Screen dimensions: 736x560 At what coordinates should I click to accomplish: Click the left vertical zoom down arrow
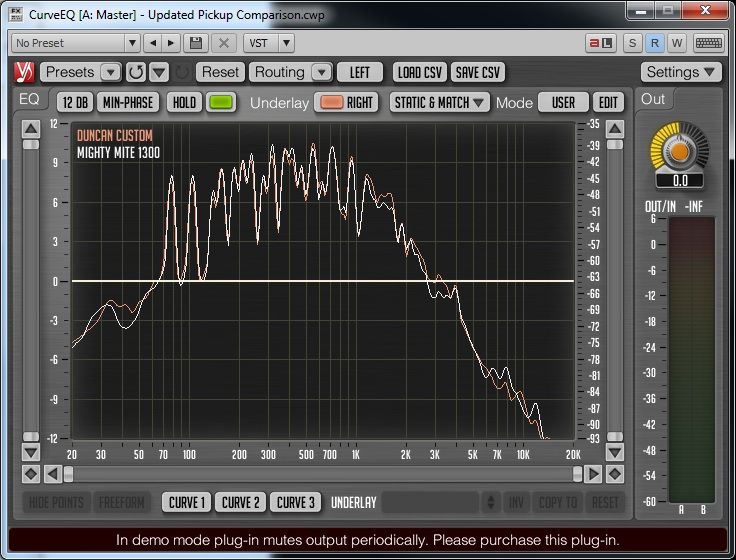coord(31,453)
